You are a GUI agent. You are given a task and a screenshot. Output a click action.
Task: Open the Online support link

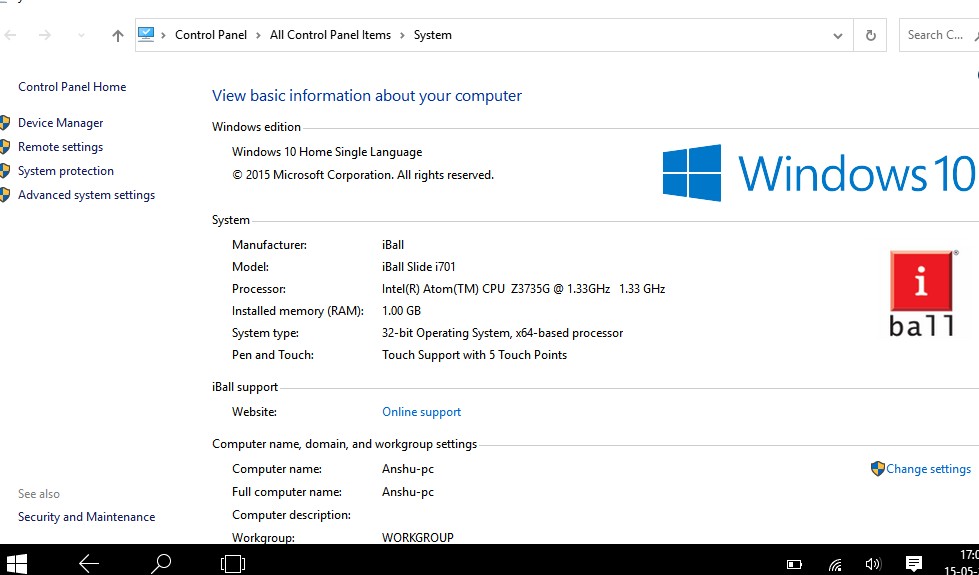point(421,412)
